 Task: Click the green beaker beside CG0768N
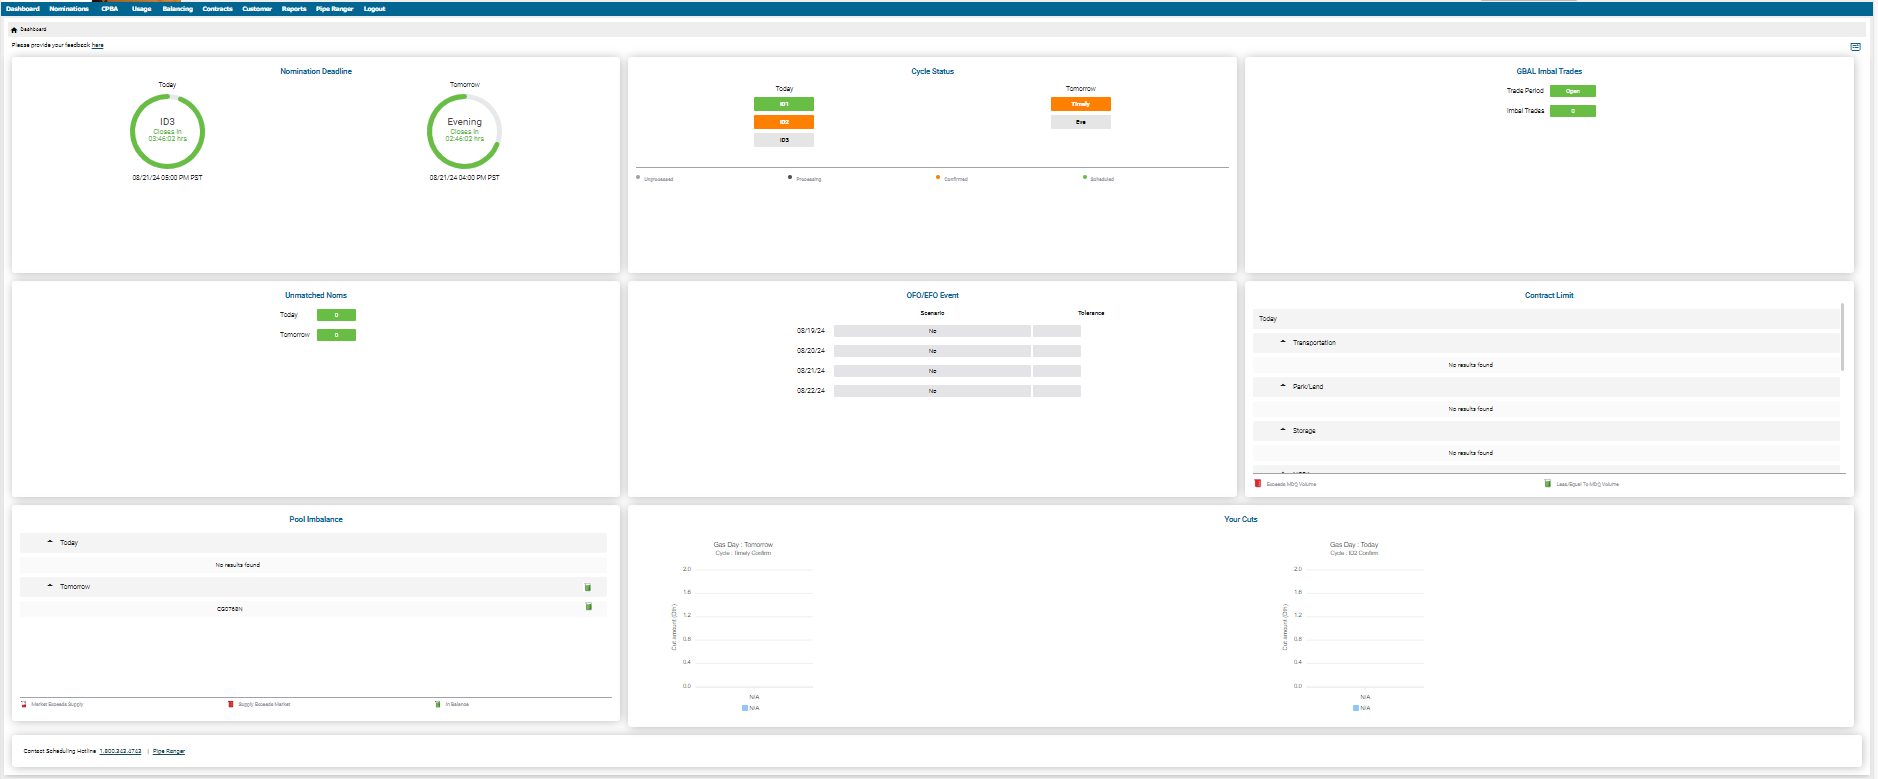[x=588, y=607]
